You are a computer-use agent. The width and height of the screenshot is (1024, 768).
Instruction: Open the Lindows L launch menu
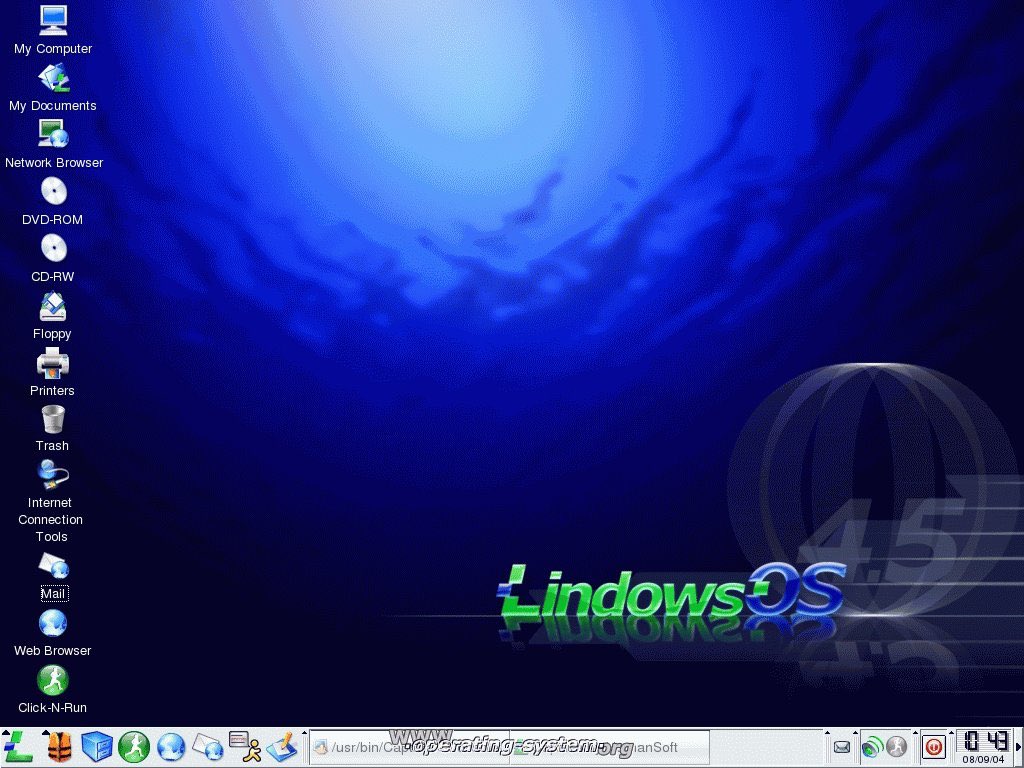click(18, 747)
